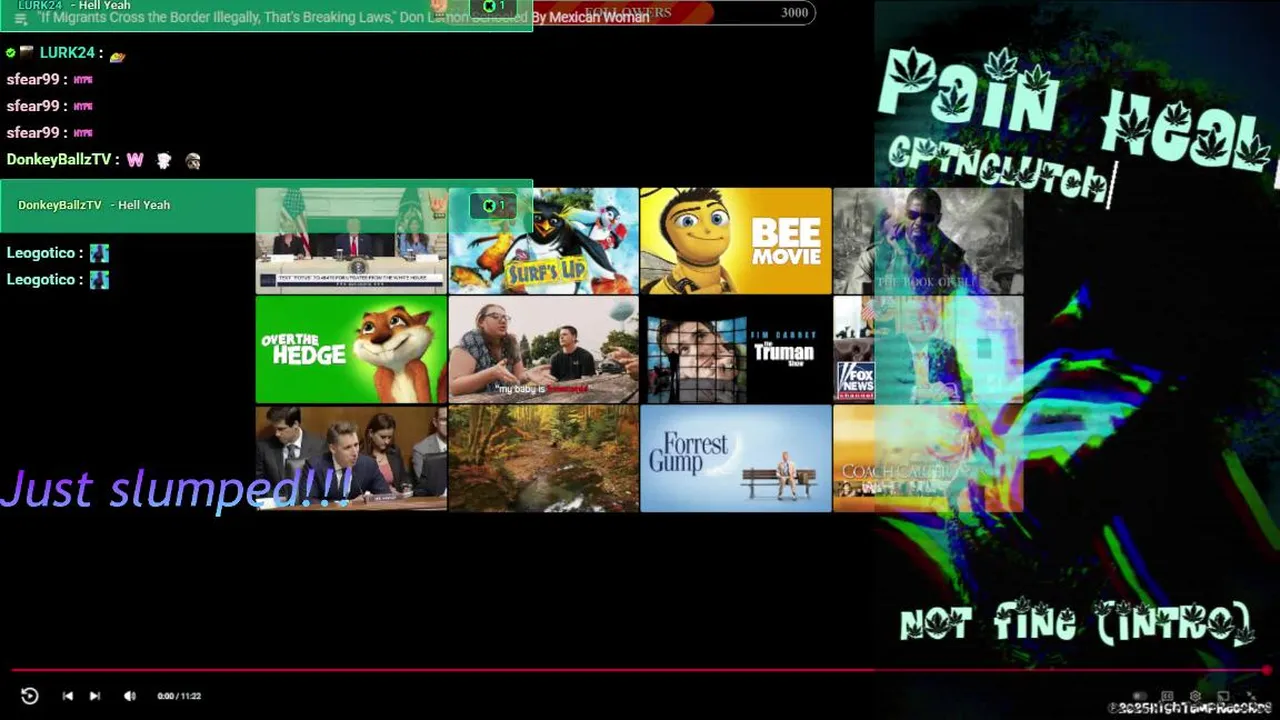Image resolution: width=1280 pixels, height=720 pixels.
Task: Open the Book of Eli thumbnail
Action: point(928,241)
